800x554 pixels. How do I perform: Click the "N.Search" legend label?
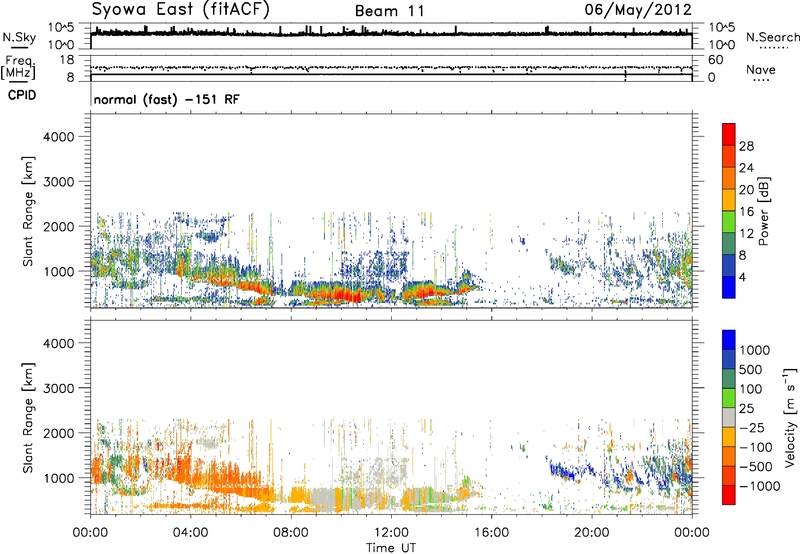772,37
